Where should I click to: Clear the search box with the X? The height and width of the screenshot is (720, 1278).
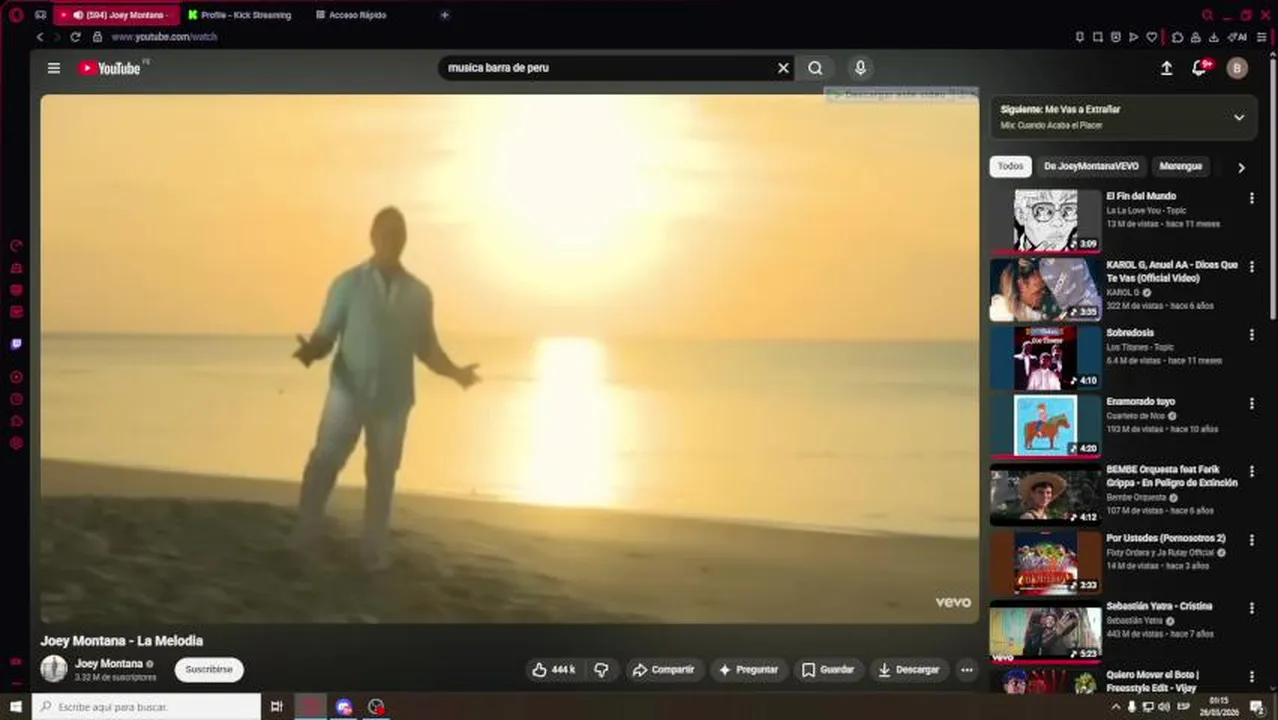coord(783,68)
